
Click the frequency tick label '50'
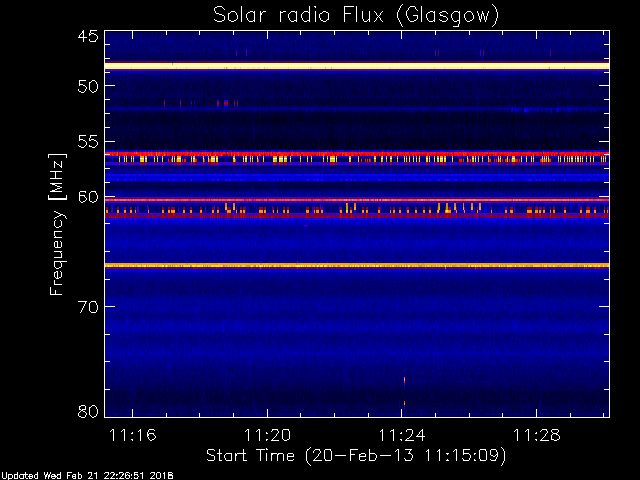pyautogui.click(x=88, y=86)
